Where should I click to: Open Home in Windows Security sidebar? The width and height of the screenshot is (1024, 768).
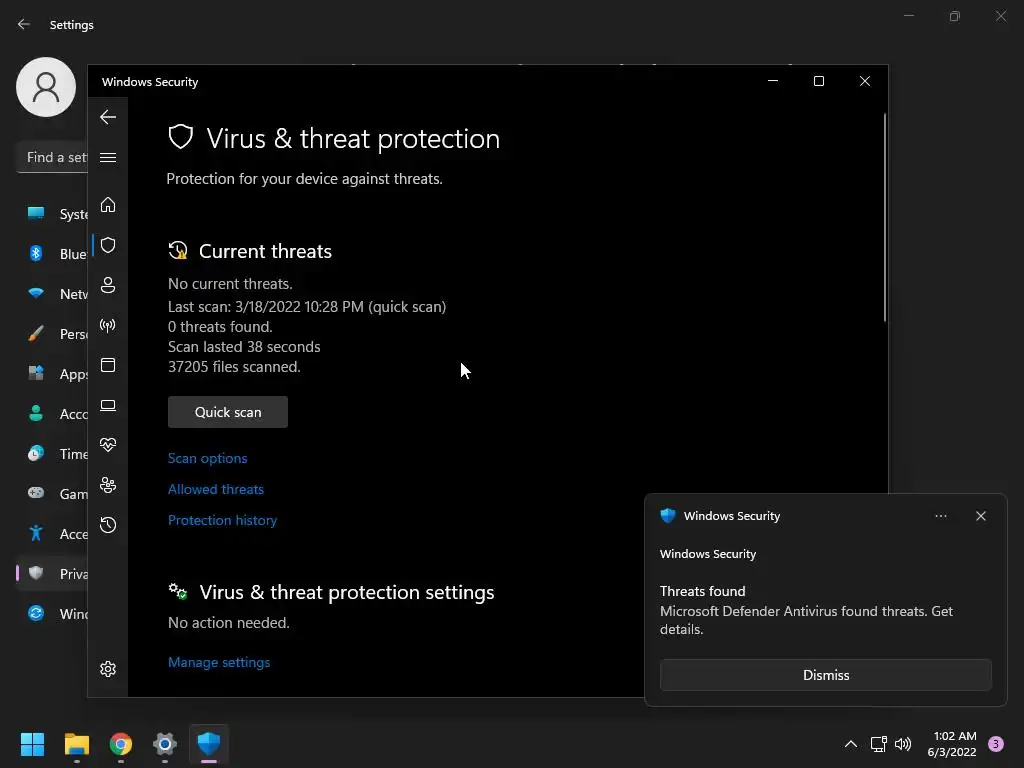point(108,205)
